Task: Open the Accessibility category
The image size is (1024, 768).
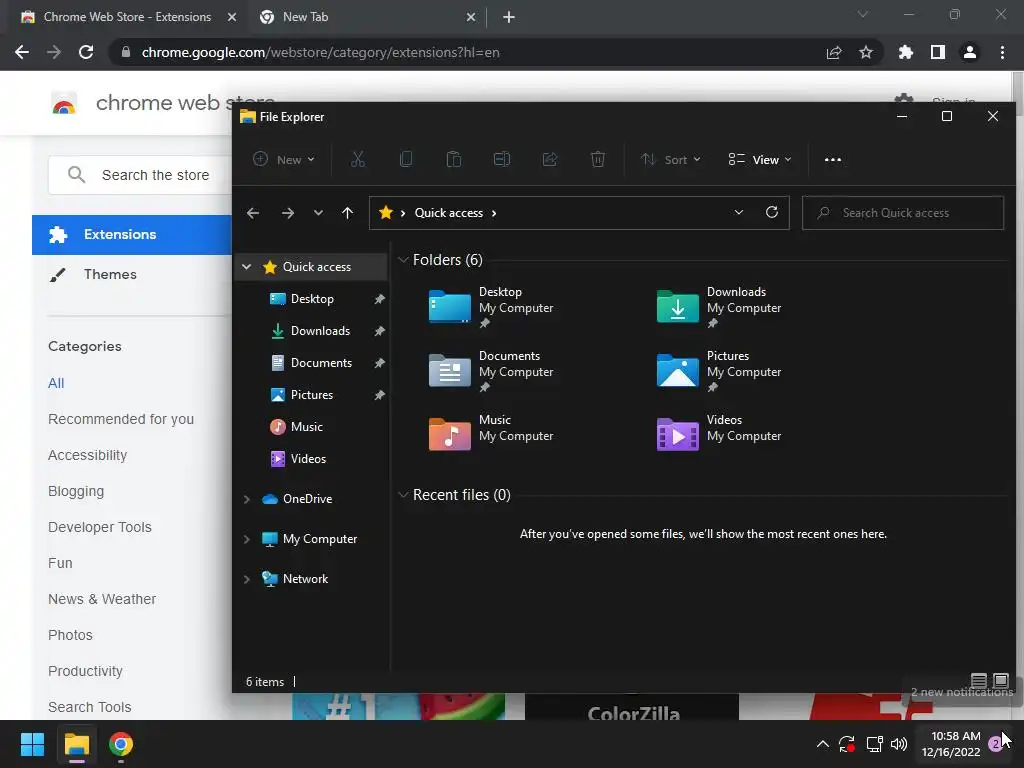Action: 88,455
